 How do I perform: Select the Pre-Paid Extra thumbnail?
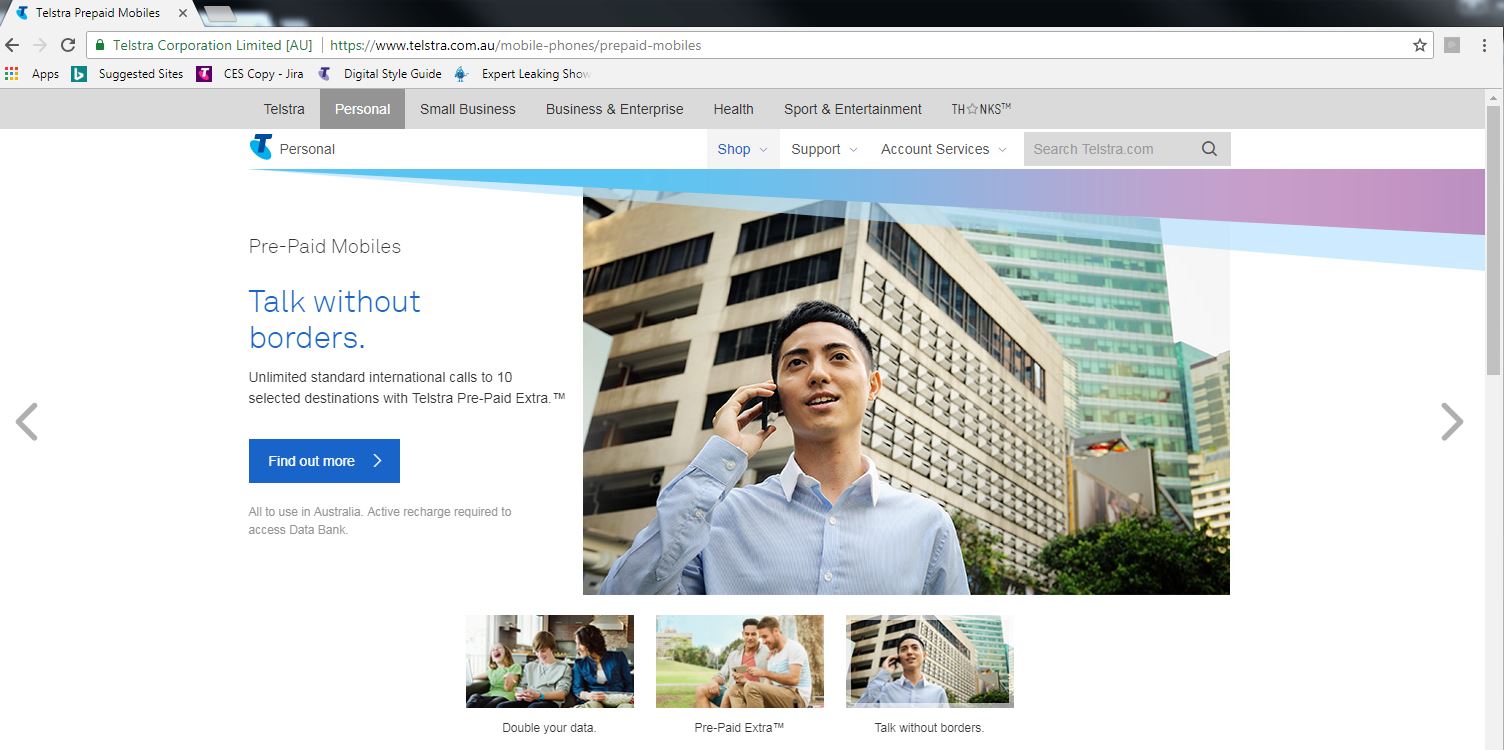(739, 662)
